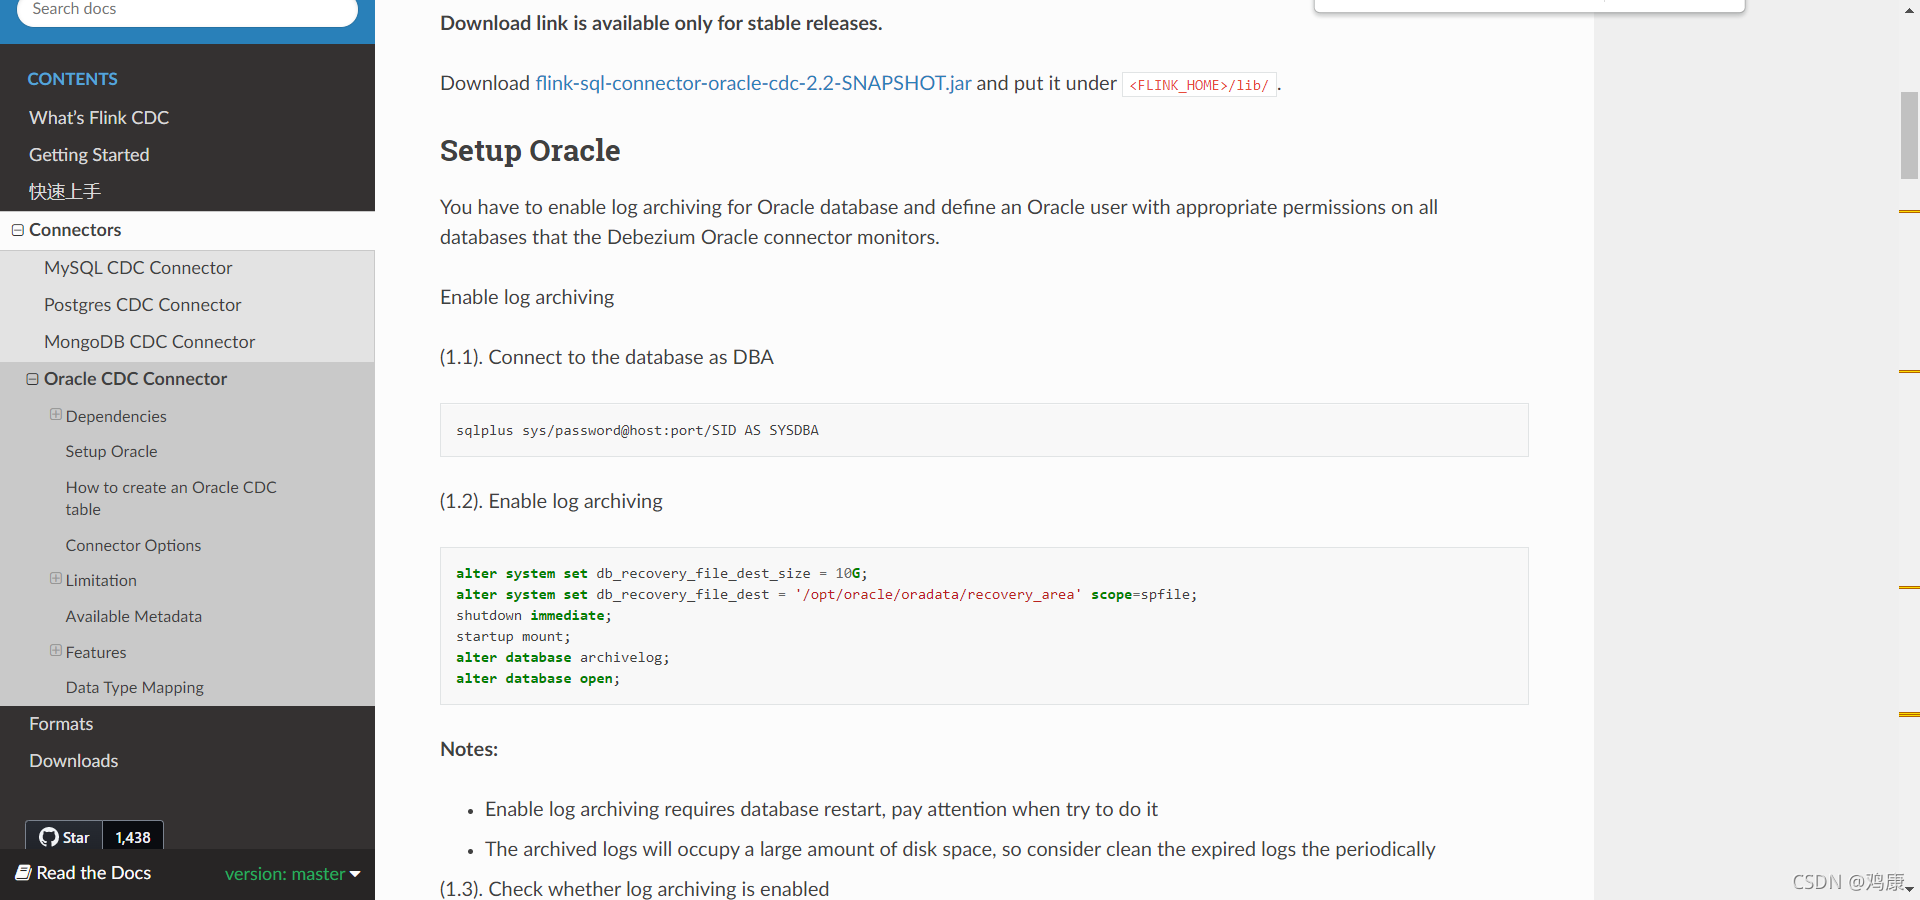The height and width of the screenshot is (900, 1920).
Task: Collapse the Oracle CDC Connector tree node
Action: [33, 379]
